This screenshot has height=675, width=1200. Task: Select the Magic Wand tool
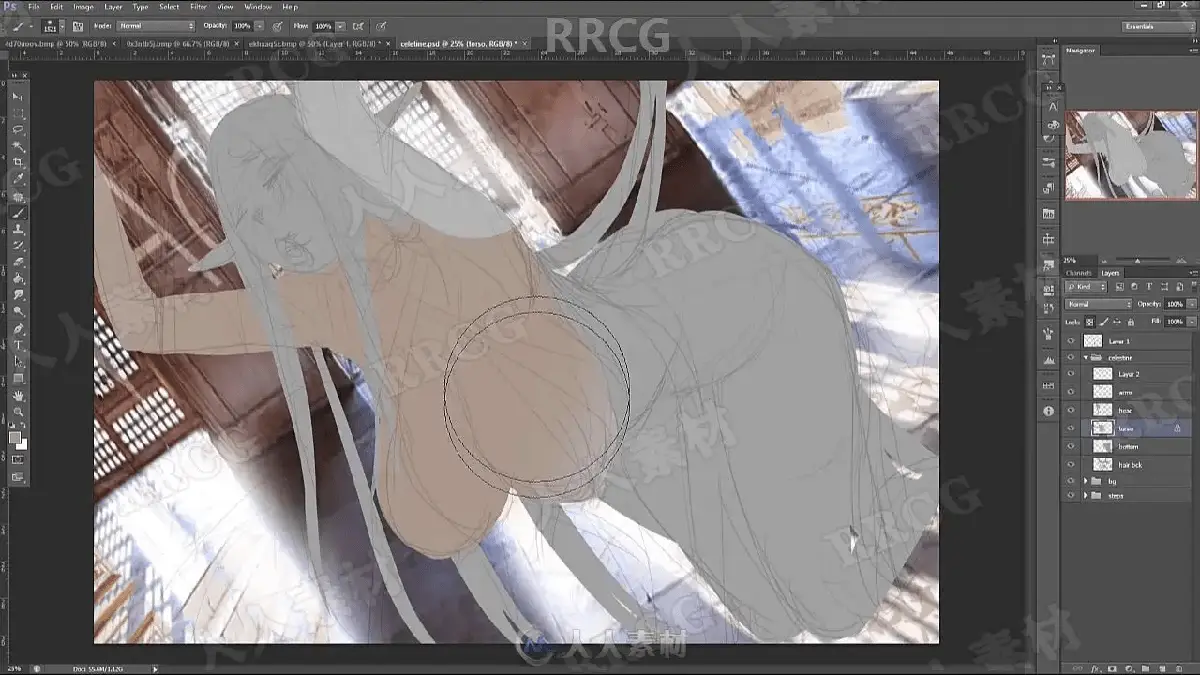tap(17, 146)
